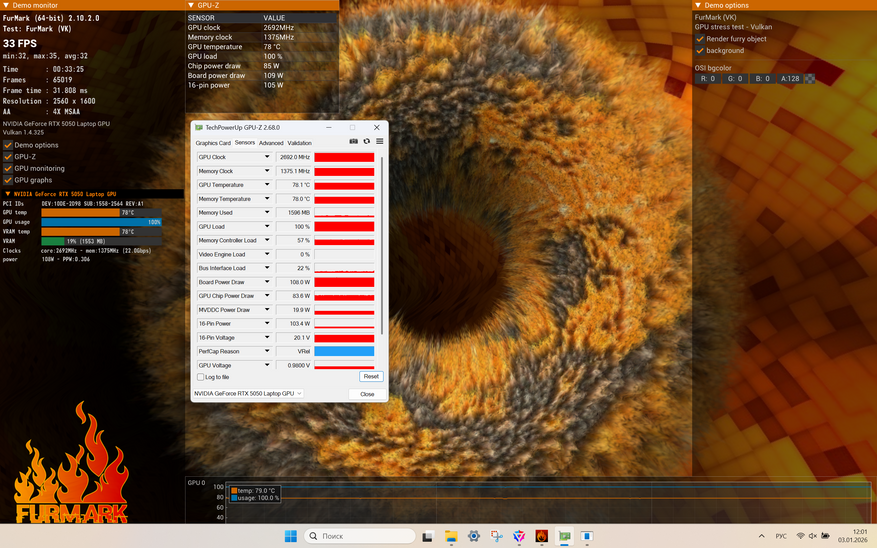The height and width of the screenshot is (548, 877).
Task: Click the GPU-Z icon in the taskbar
Action: point(565,536)
